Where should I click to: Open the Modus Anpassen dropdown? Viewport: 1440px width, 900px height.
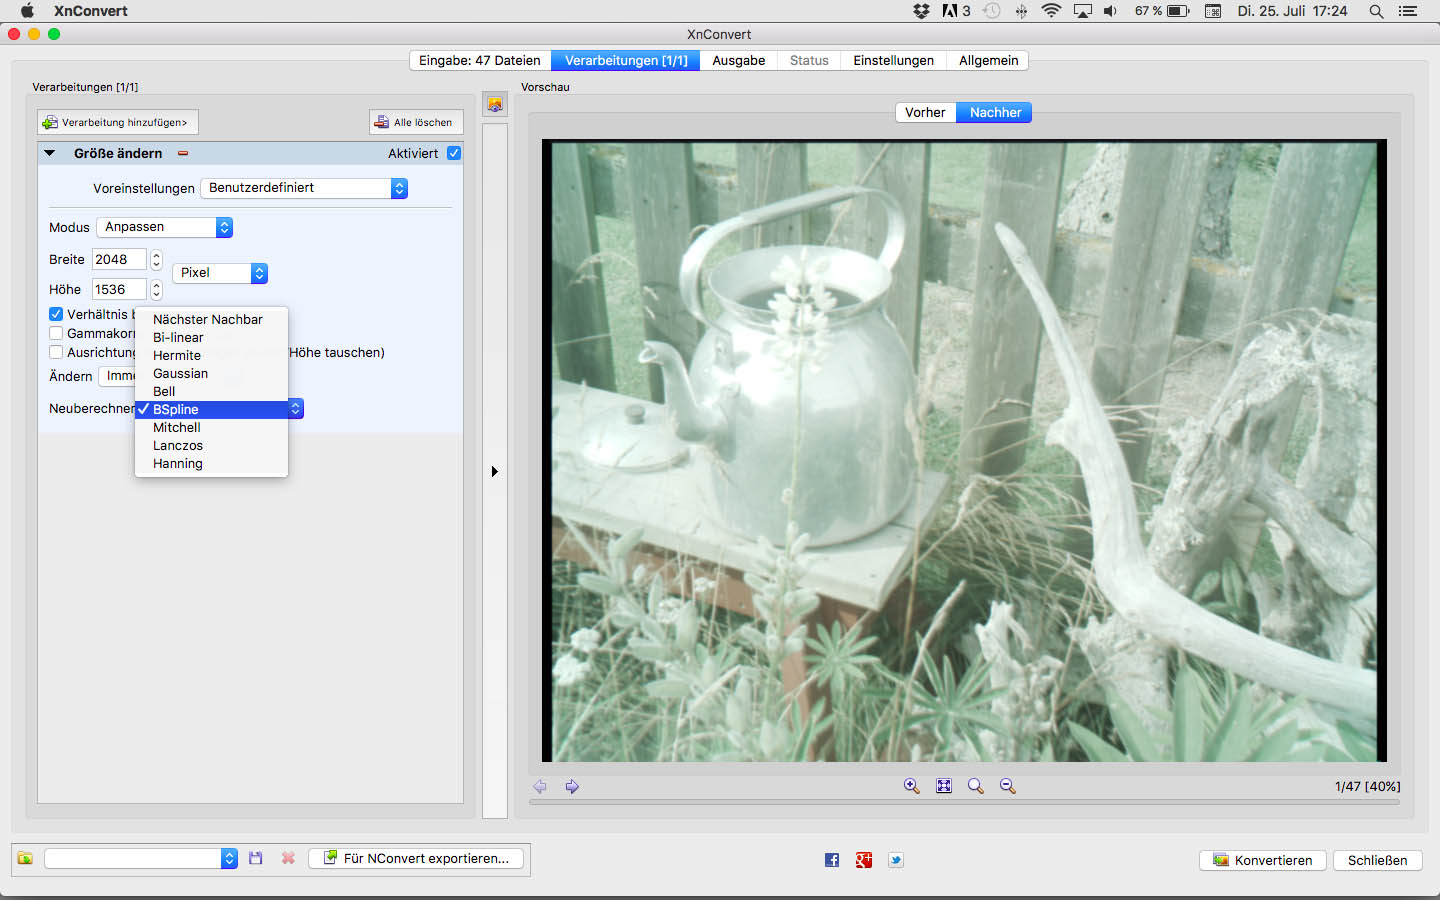(165, 227)
